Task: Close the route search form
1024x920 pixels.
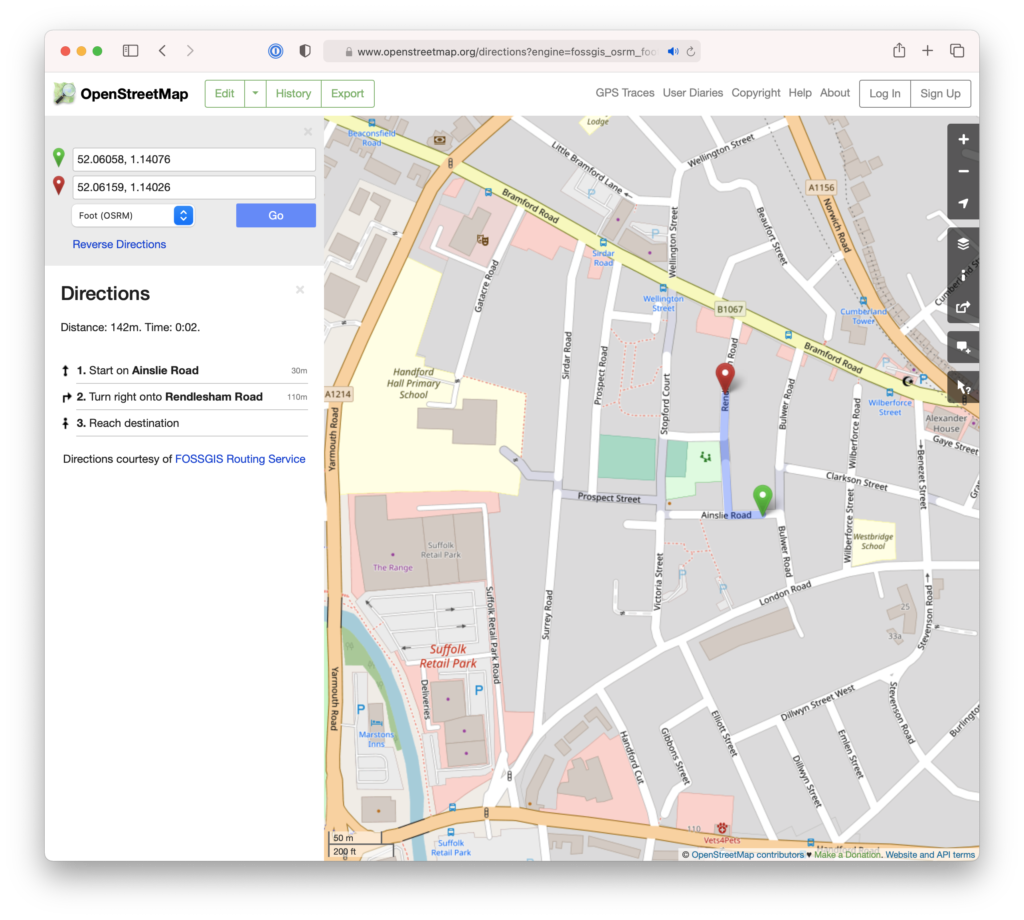Action: click(x=308, y=132)
